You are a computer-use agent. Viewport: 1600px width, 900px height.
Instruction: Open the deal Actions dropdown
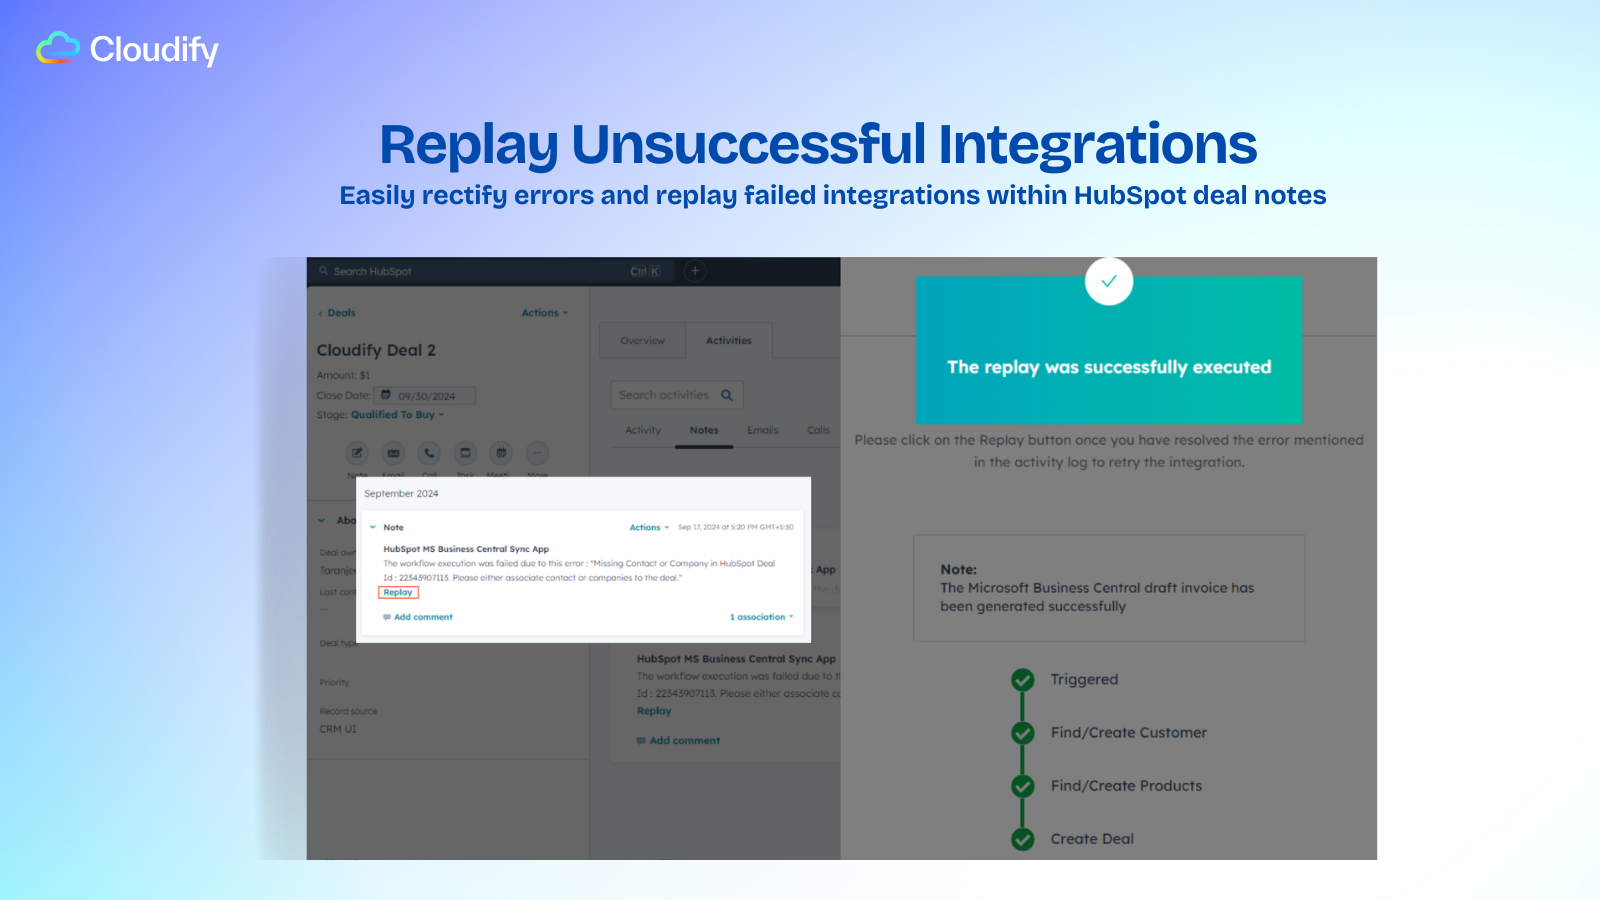(x=544, y=313)
